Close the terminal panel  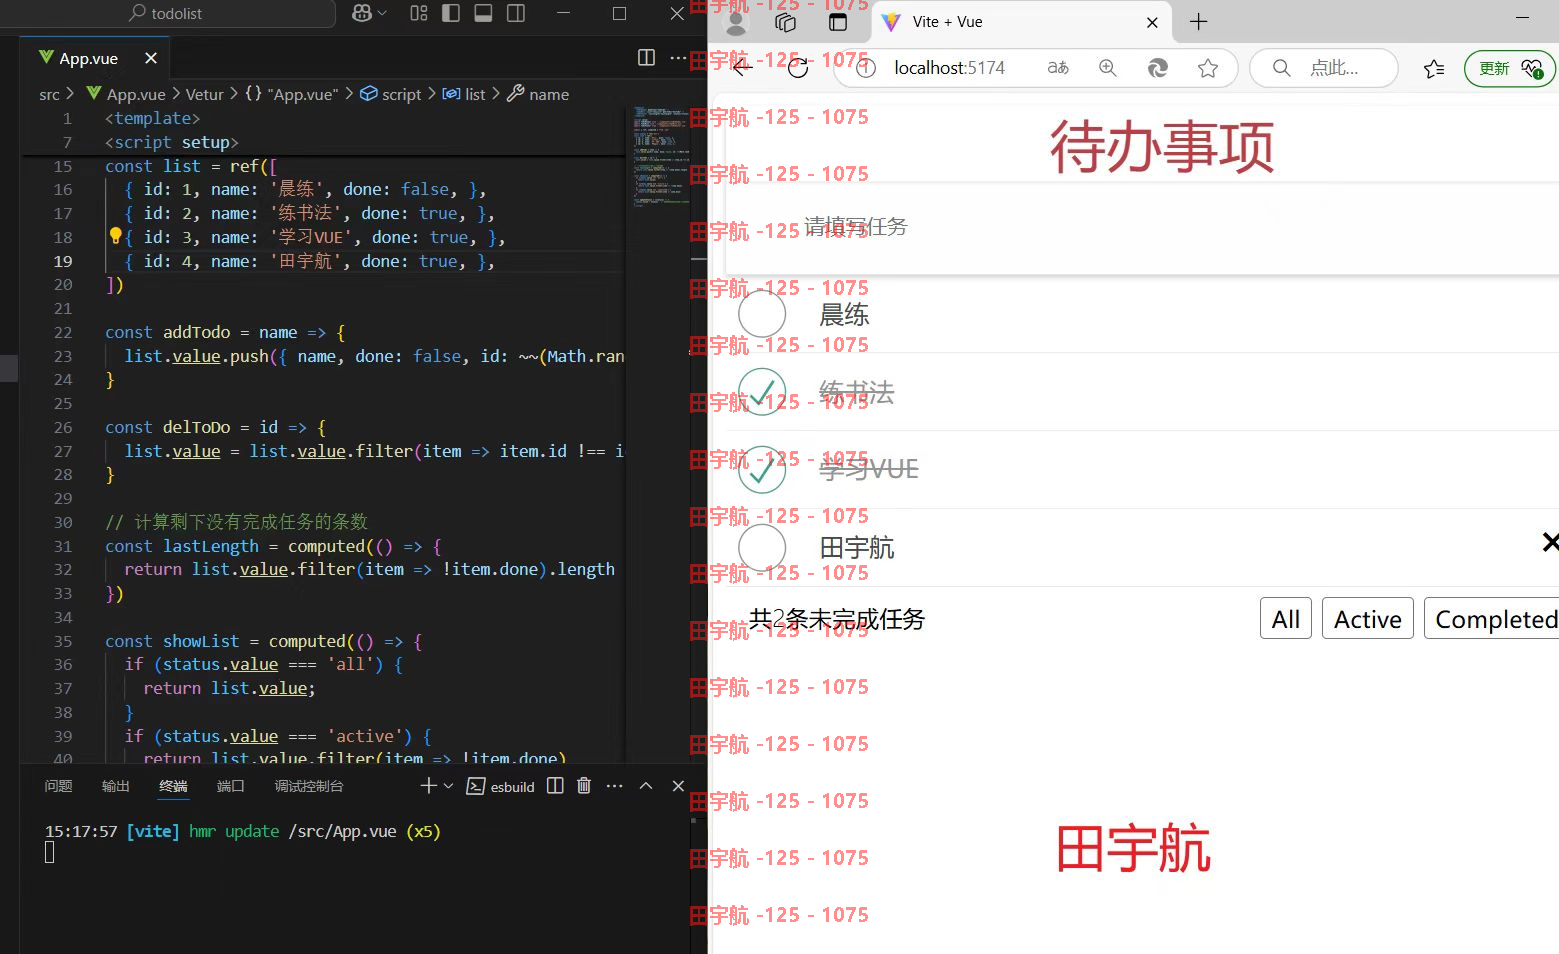tap(678, 786)
